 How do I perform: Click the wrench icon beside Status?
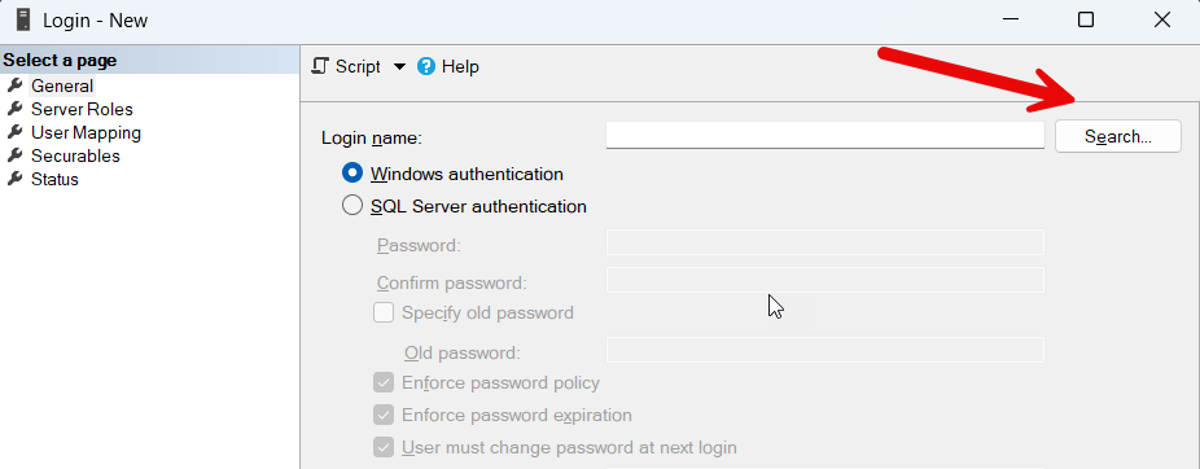(15, 179)
